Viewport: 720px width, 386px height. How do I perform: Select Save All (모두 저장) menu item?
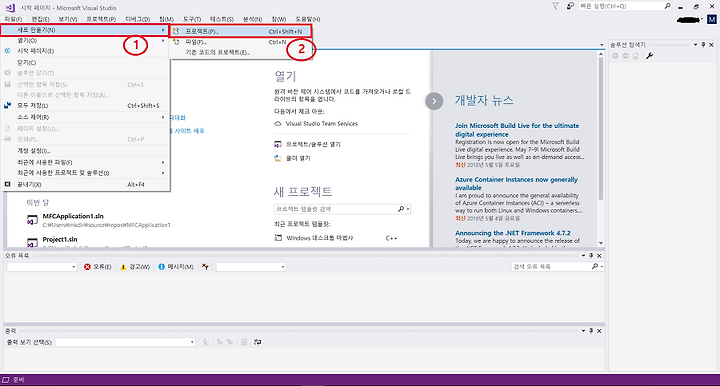pos(85,106)
